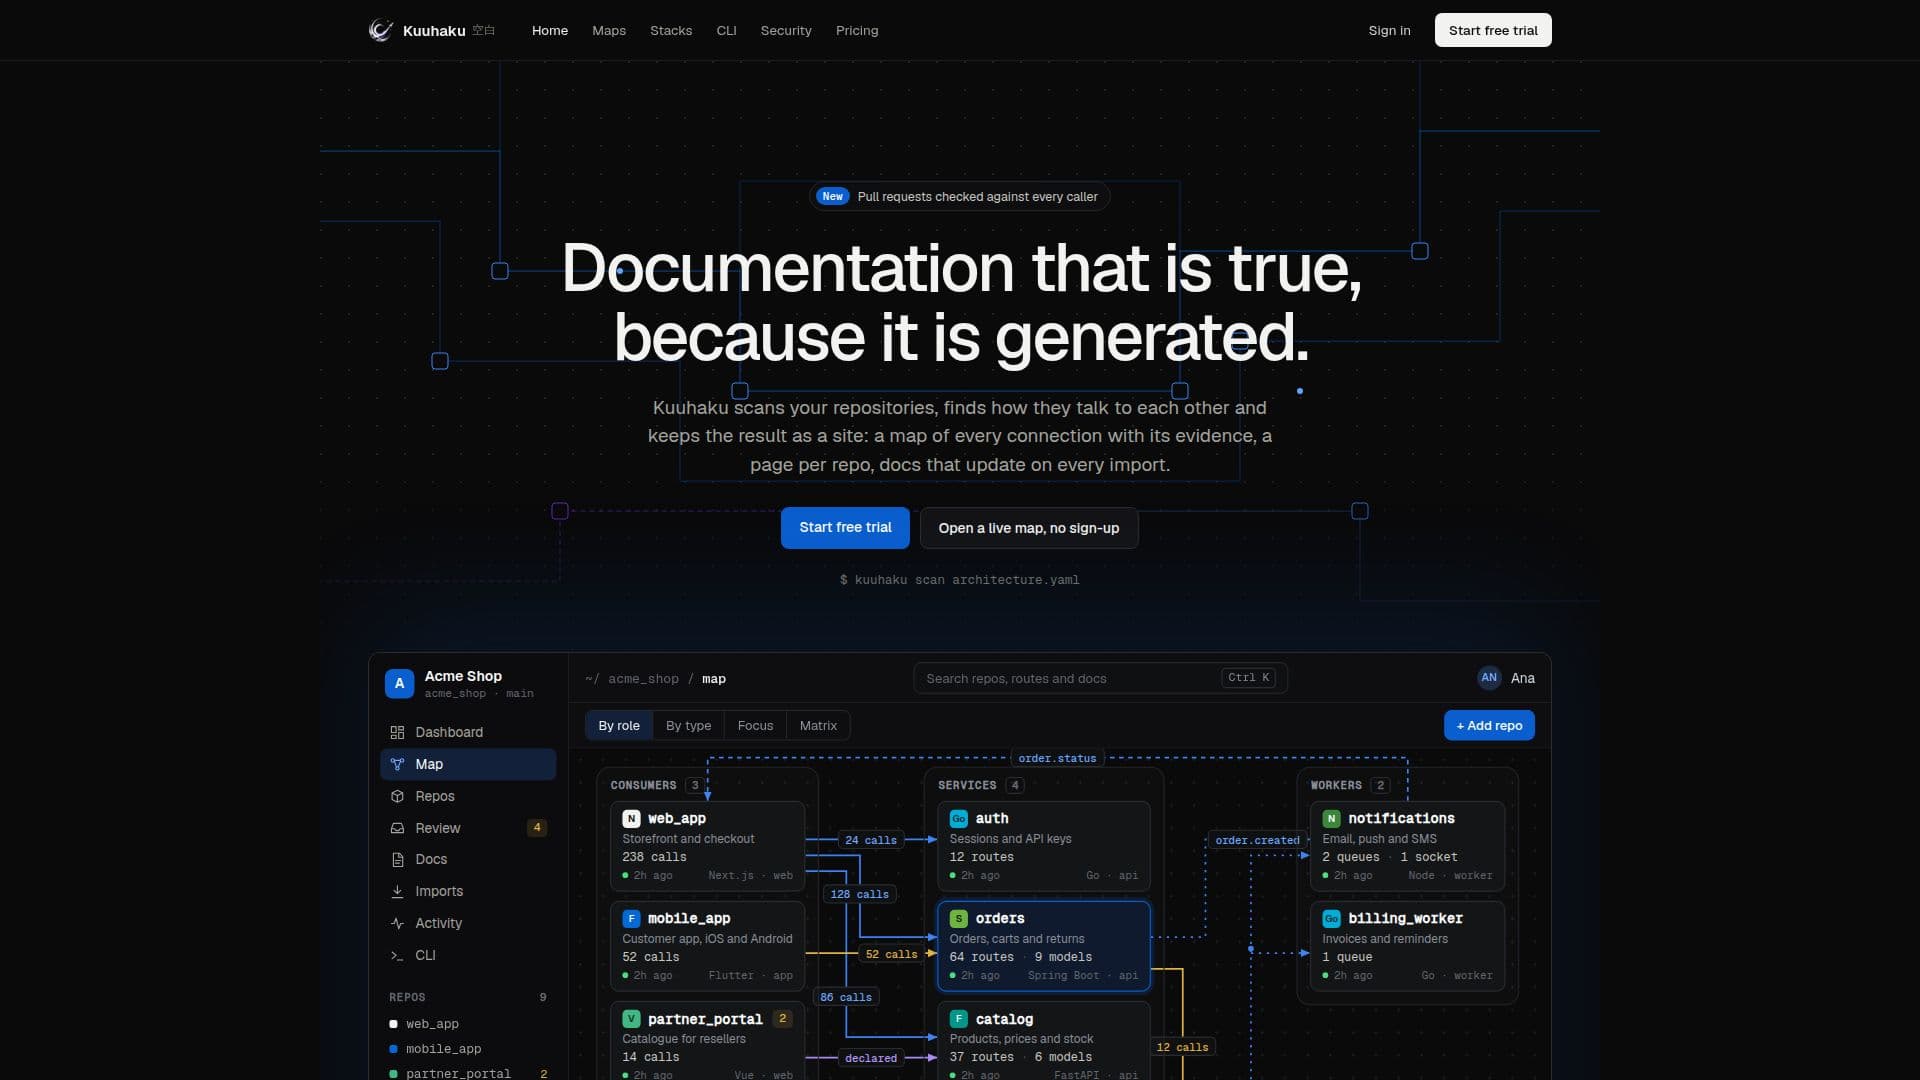This screenshot has width=1920, height=1080.
Task: Select mobile_app in the Repos list
Action: pyautogui.click(x=443, y=1049)
